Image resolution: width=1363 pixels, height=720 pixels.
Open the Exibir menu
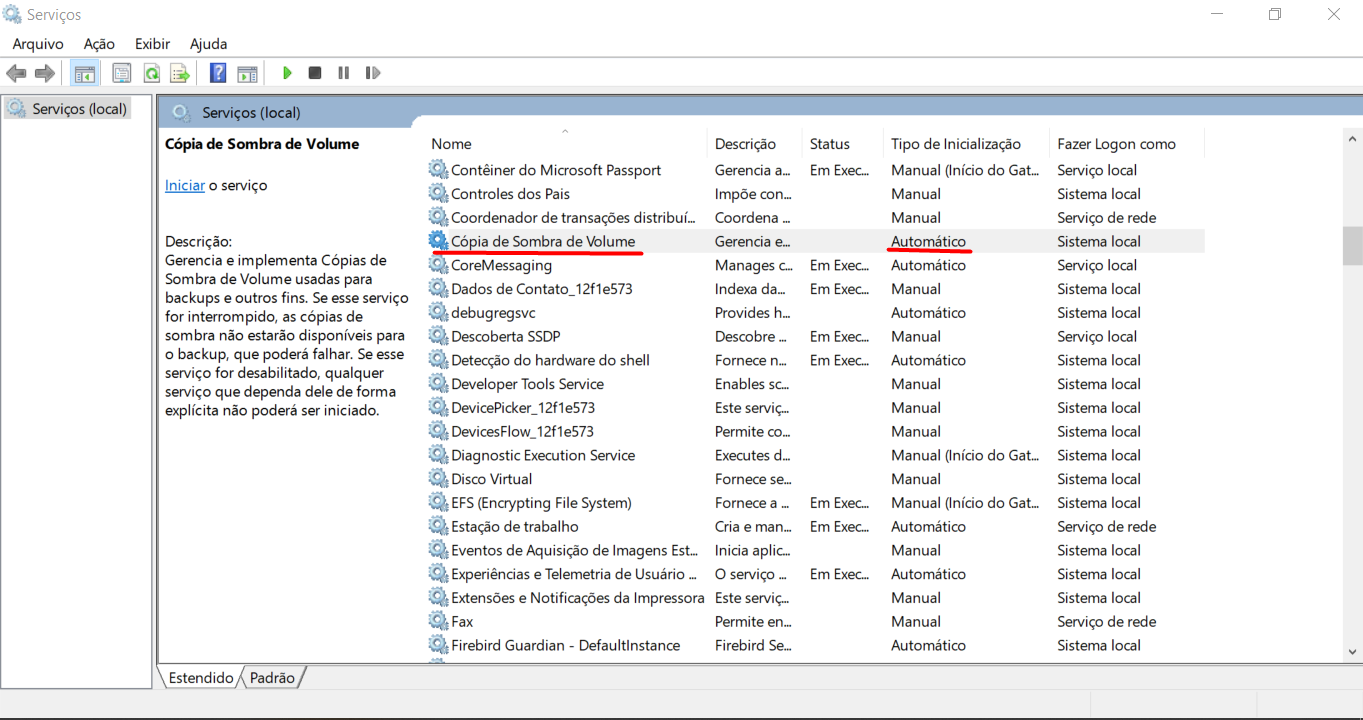(152, 44)
